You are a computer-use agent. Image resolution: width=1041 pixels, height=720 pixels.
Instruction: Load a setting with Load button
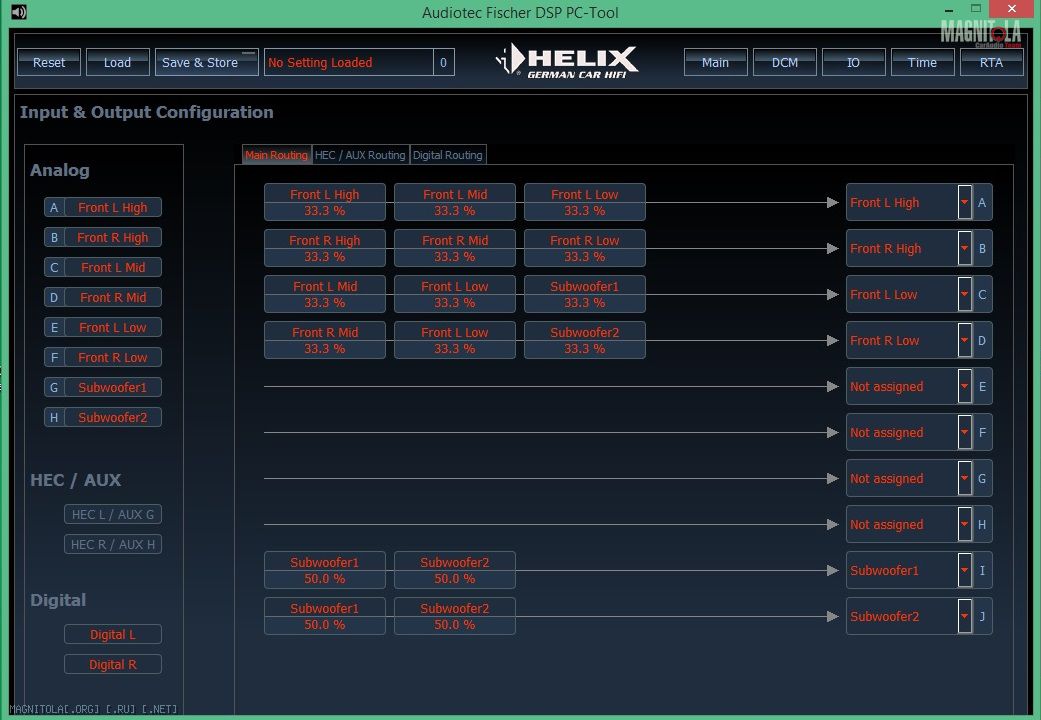tap(117, 62)
